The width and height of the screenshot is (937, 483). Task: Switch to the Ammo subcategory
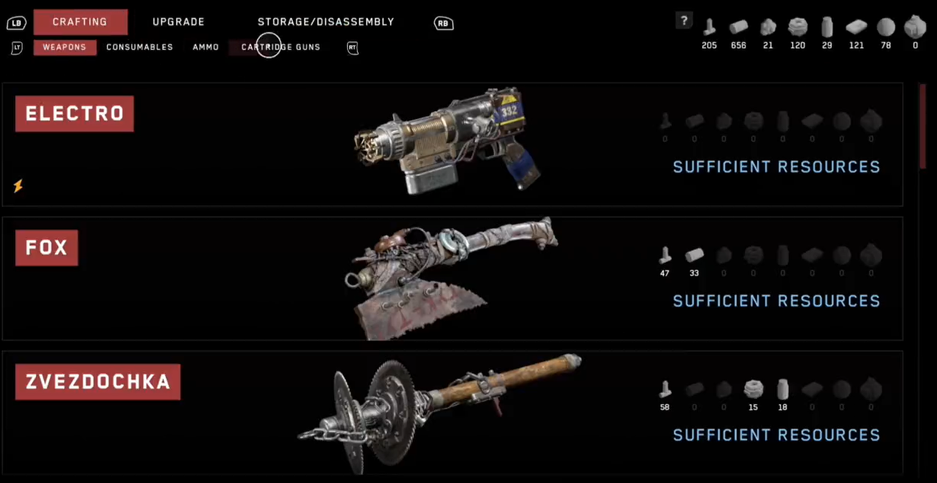coord(206,47)
